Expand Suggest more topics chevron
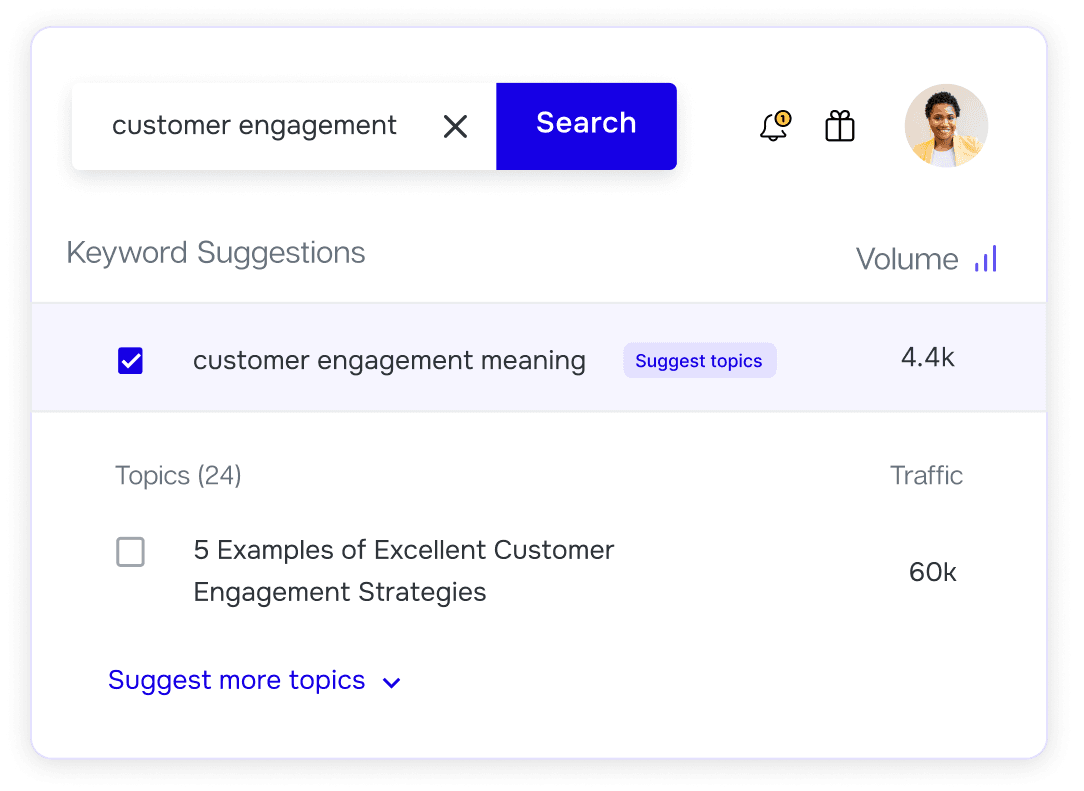The height and width of the screenshot is (791, 1084). 391,683
